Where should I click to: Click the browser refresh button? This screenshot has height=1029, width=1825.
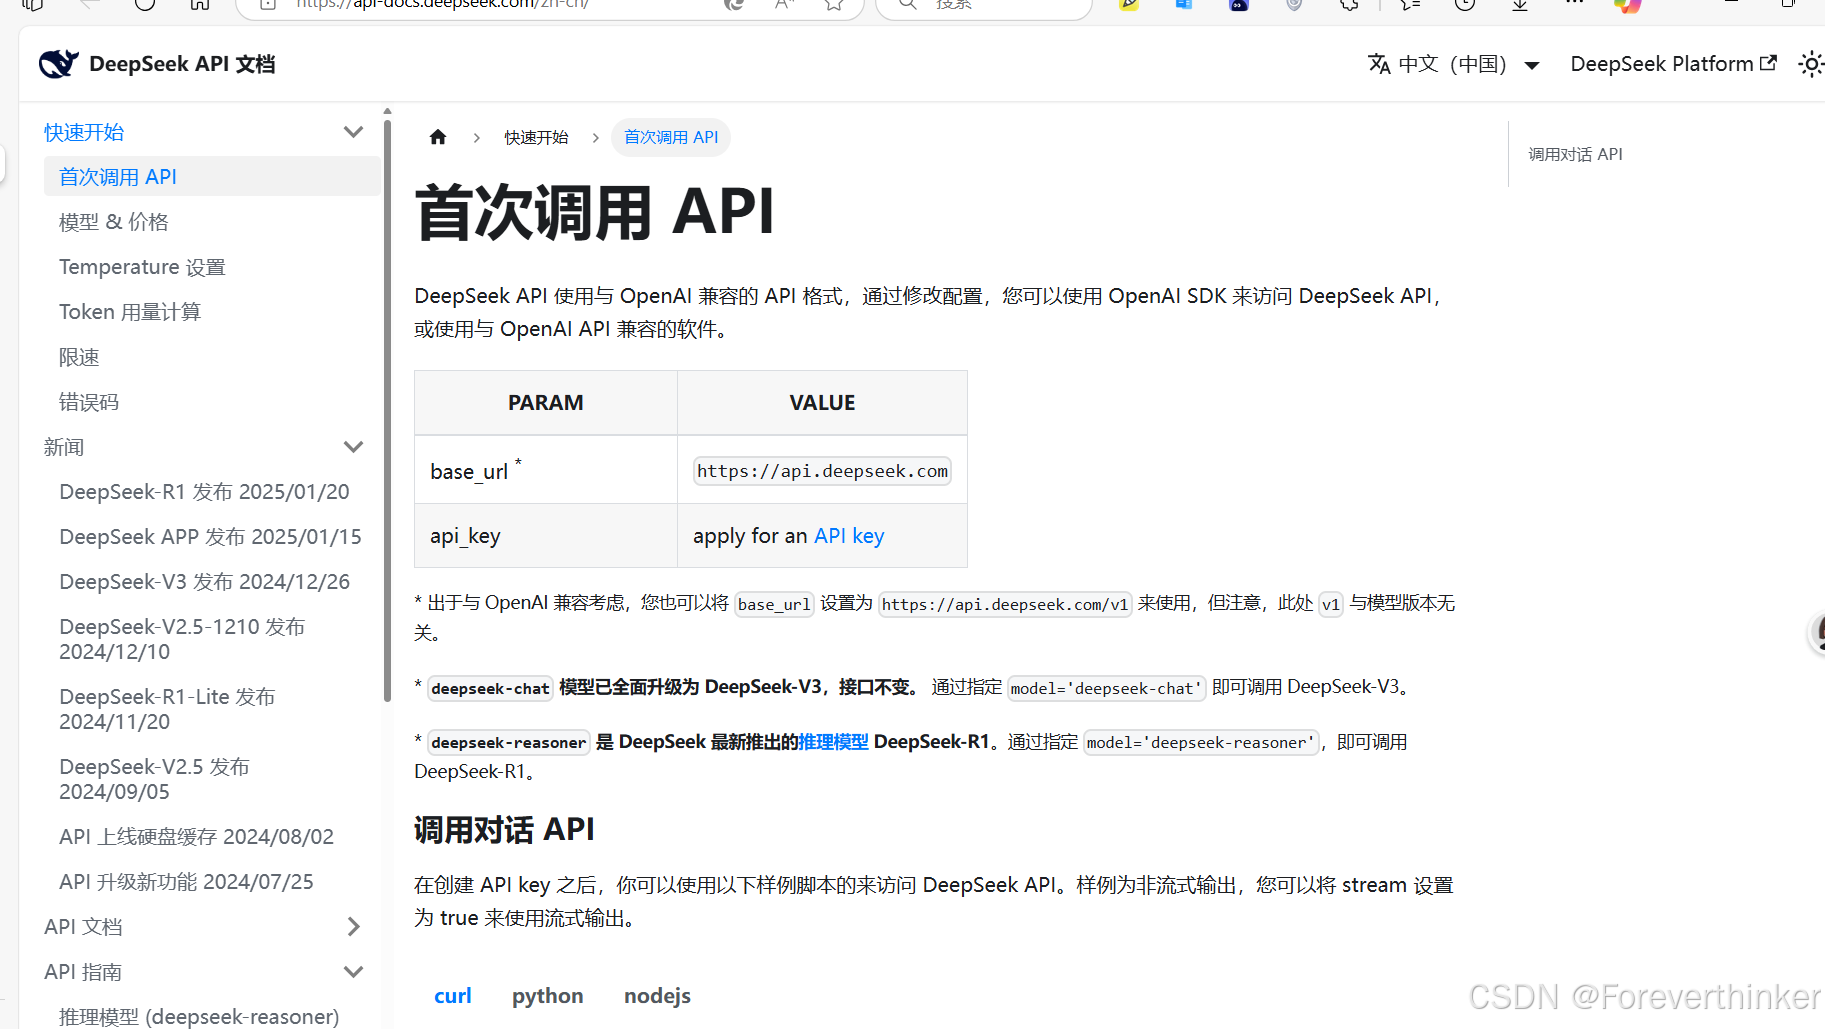(x=145, y=3)
